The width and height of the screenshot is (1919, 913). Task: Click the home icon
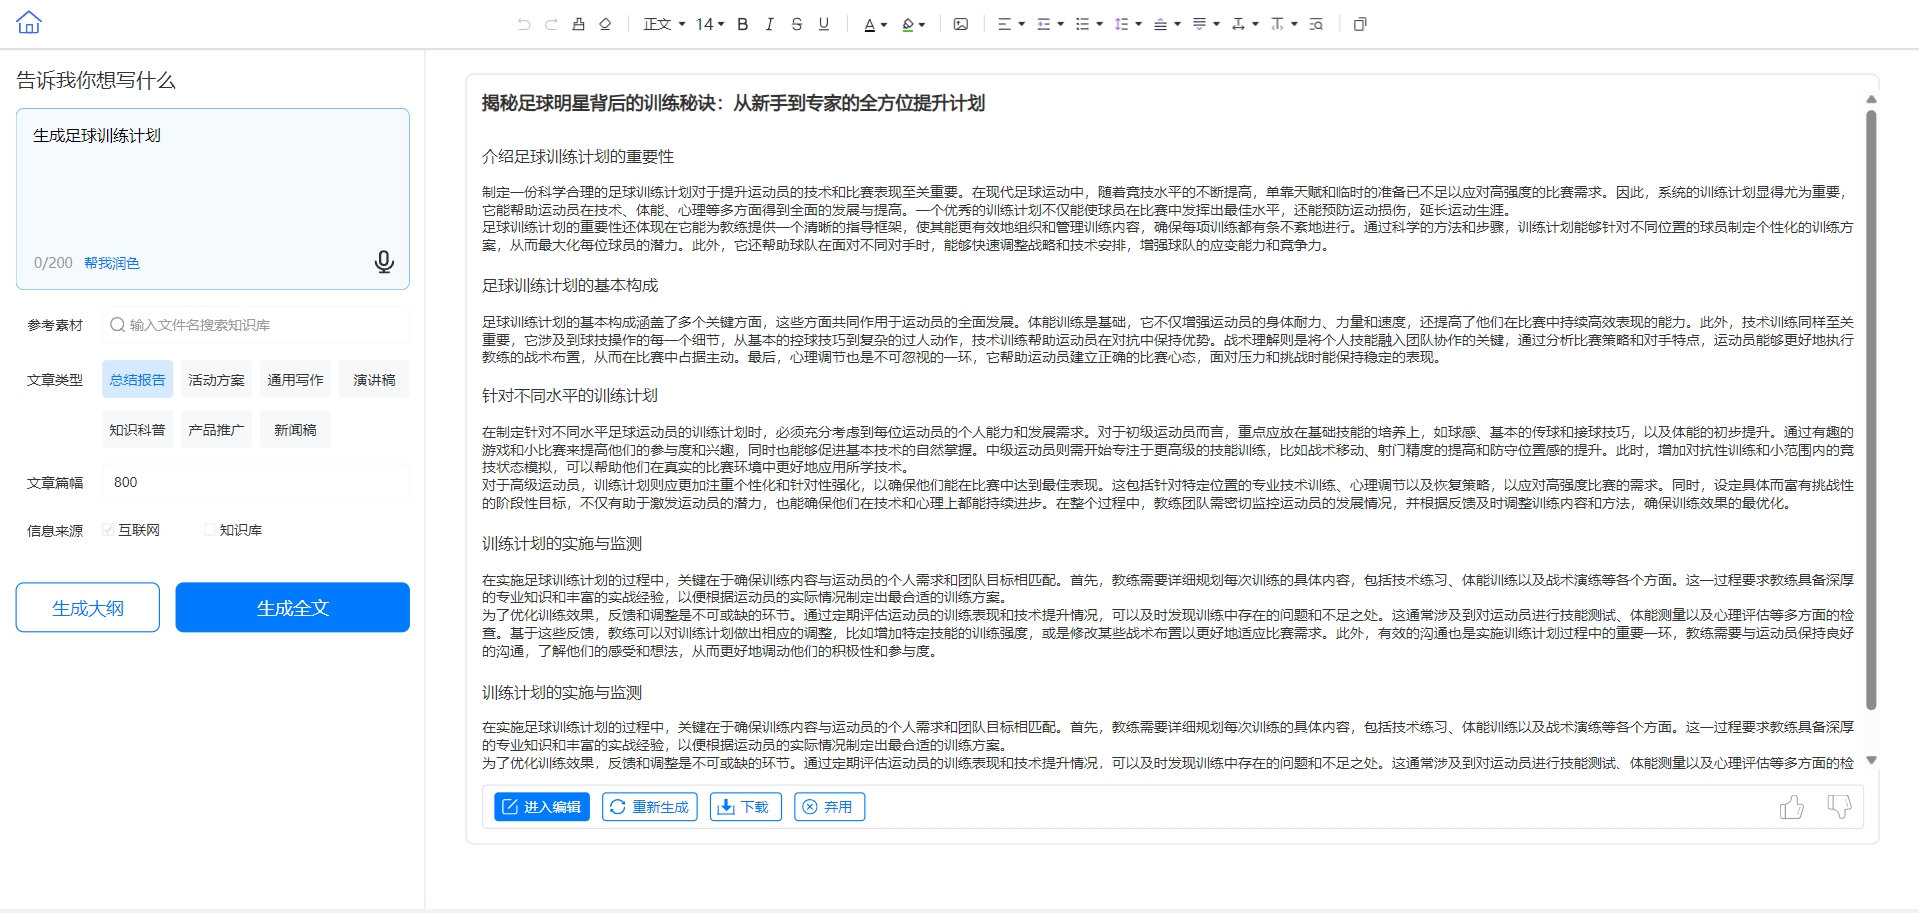click(29, 22)
